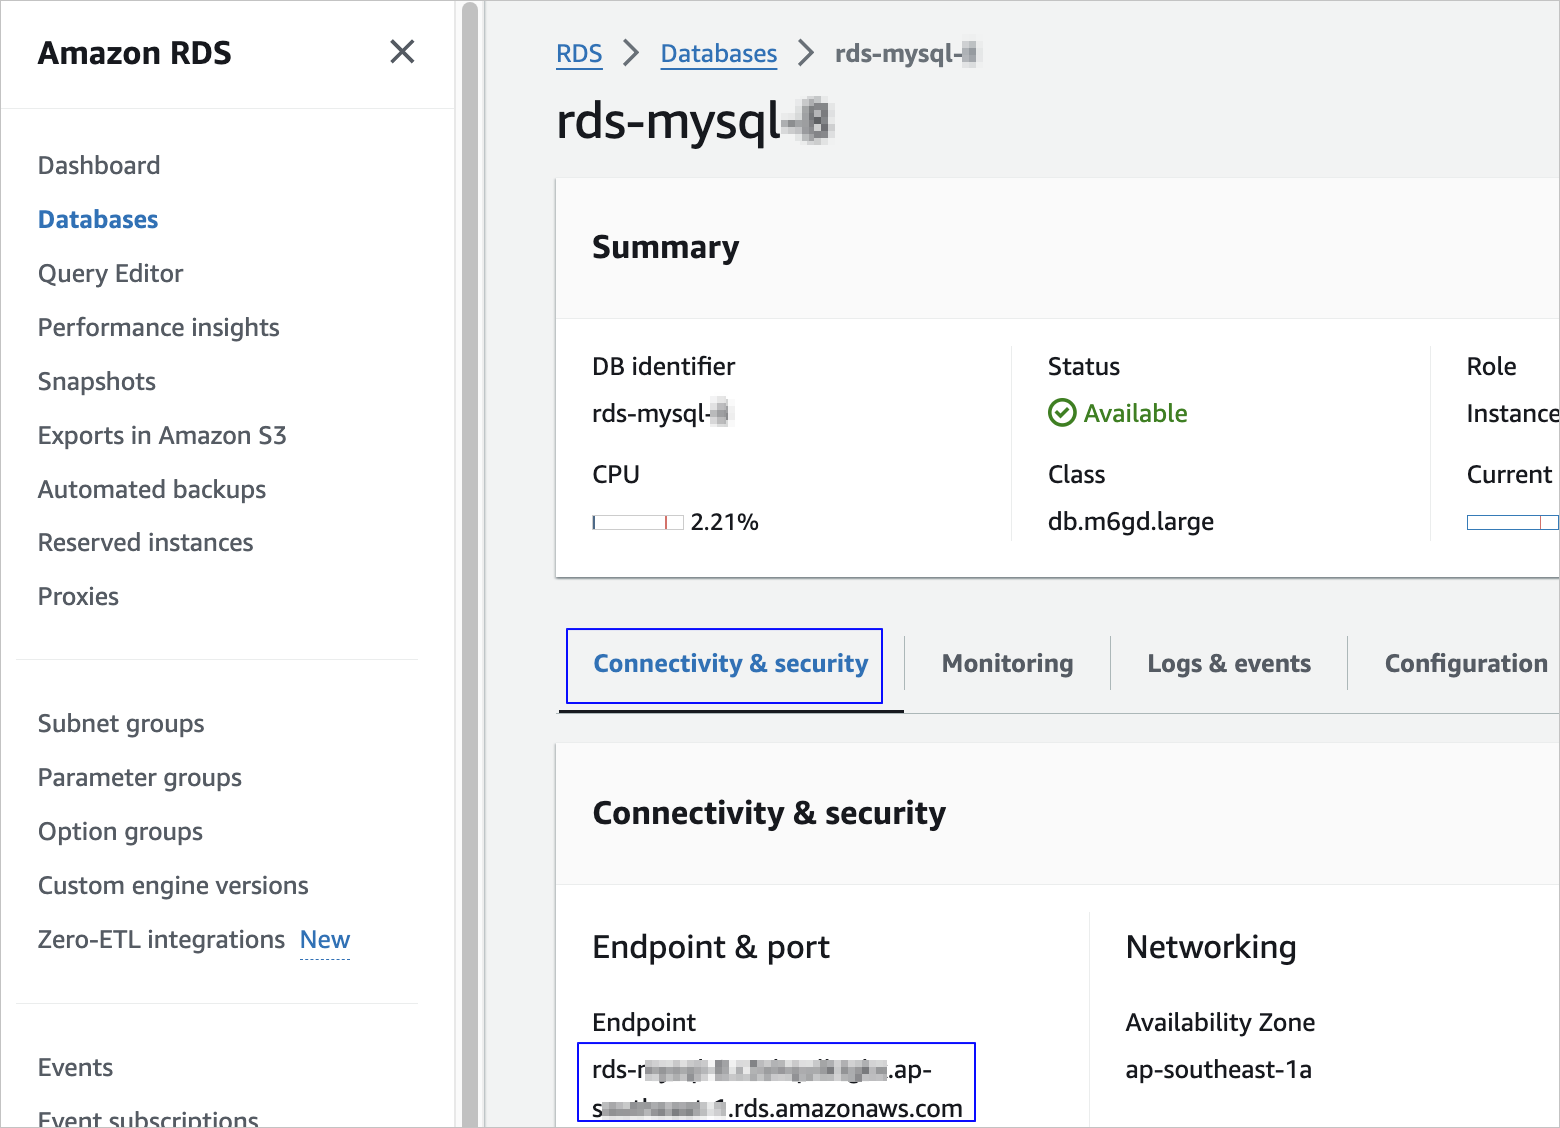
Task: Click the green Available status icon
Action: (x=1062, y=413)
